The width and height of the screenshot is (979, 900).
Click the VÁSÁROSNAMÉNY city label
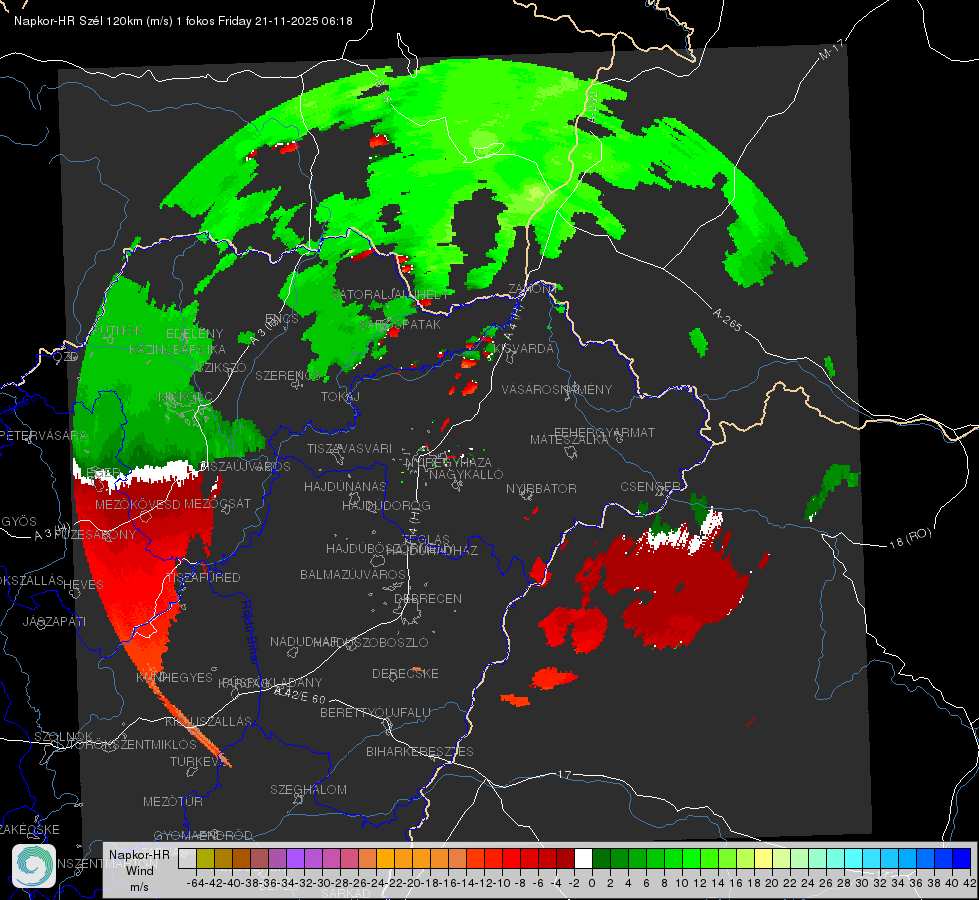pos(557,389)
